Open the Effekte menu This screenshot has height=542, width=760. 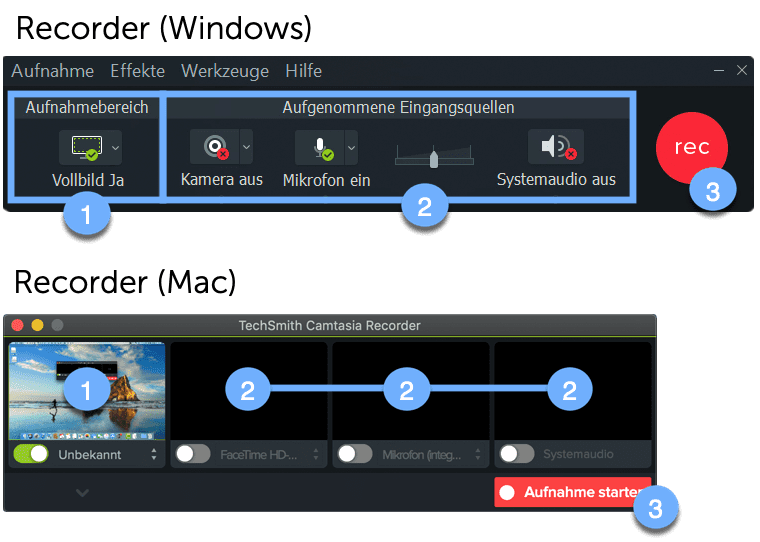point(137,71)
